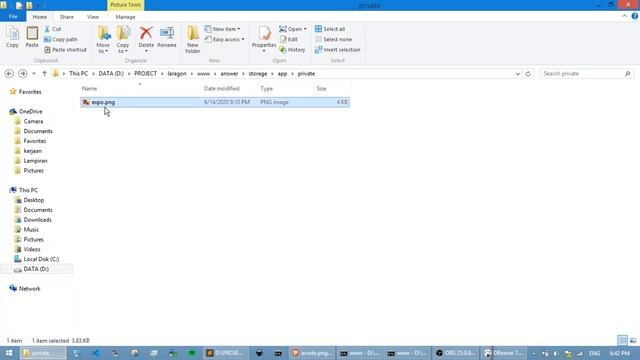The image size is (640, 360).
Task: Open the Easy access dropdown
Action: (224, 39)
